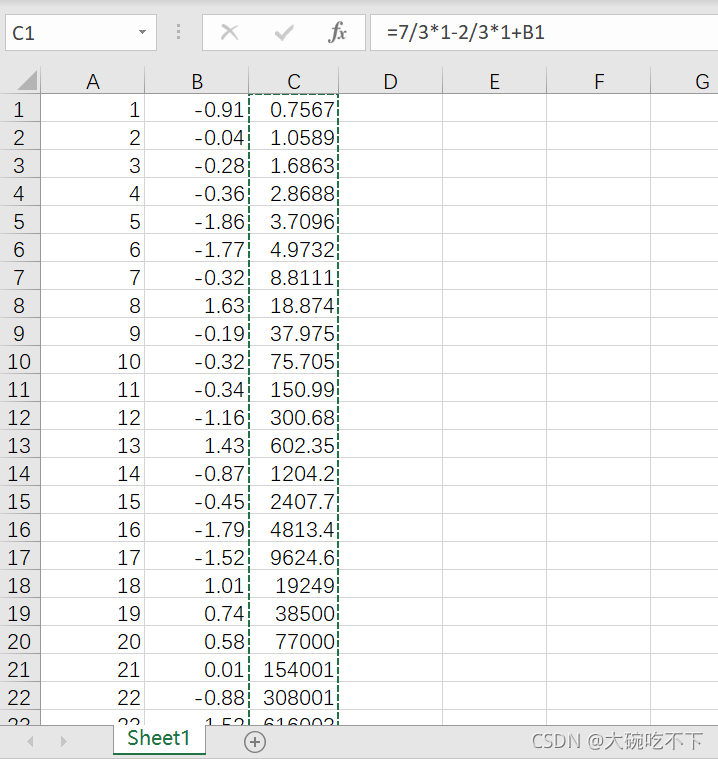Click the formula bar options dots handle
718x759 pixels.
pyautogui.click(x=179, y=32)
